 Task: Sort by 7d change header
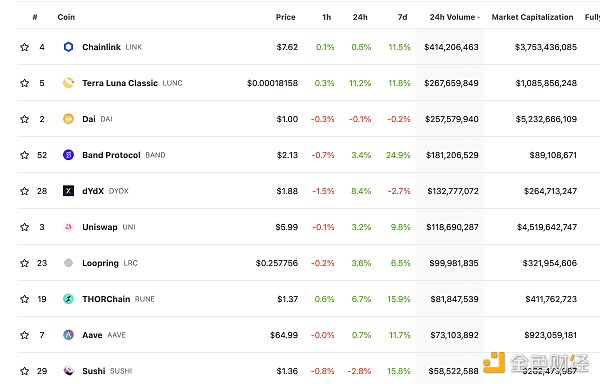(403, 17)
